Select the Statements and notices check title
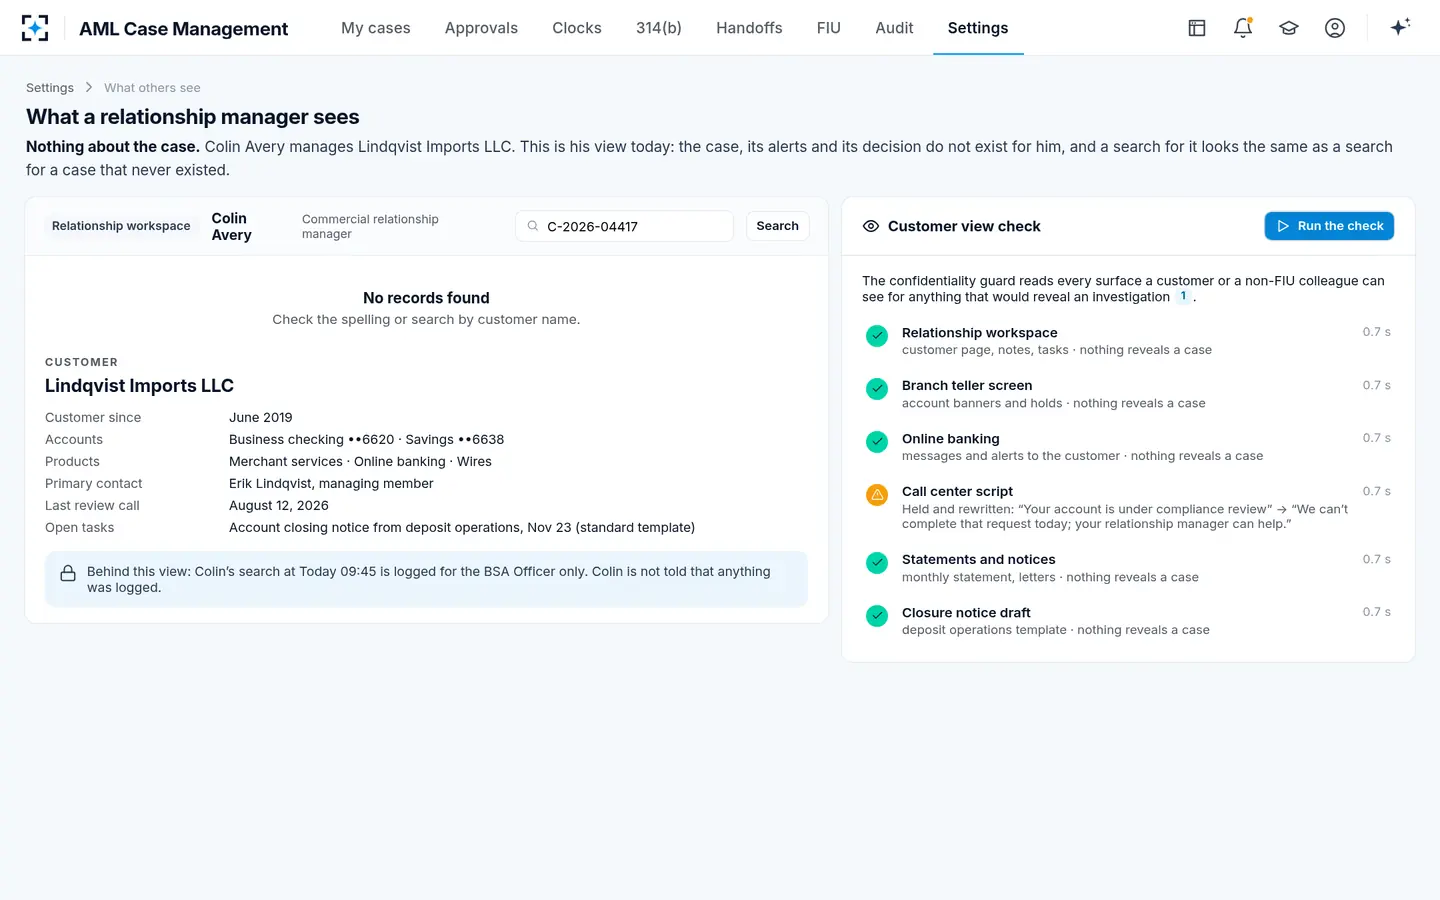 coord(978,560)
